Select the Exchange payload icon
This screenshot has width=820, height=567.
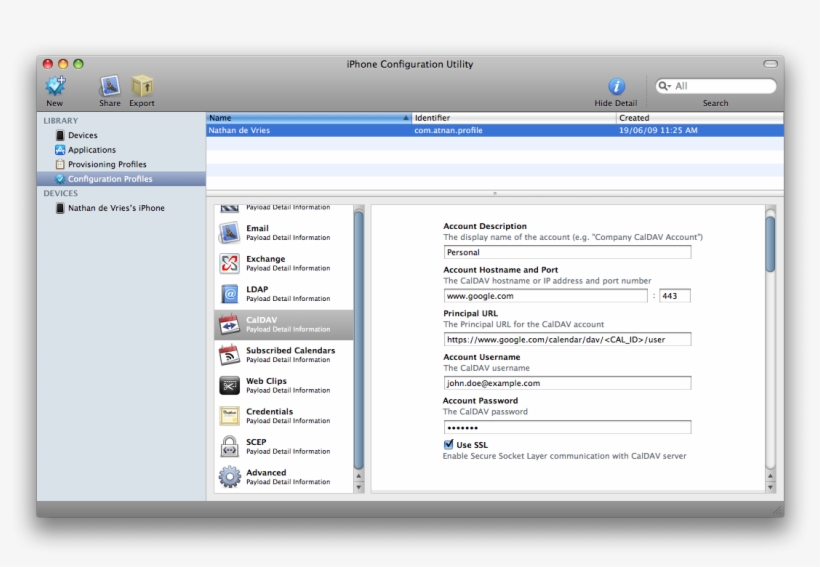[x=229, y=264]
